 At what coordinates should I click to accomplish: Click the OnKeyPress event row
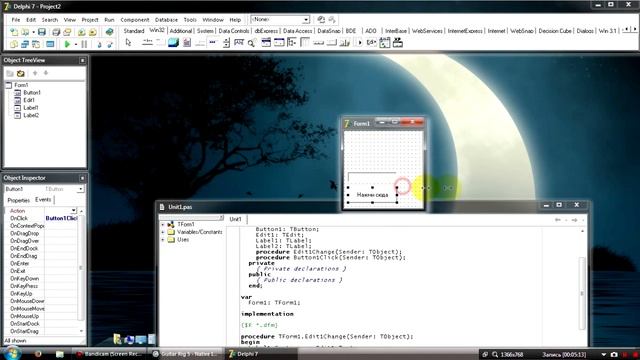[41, 286]
